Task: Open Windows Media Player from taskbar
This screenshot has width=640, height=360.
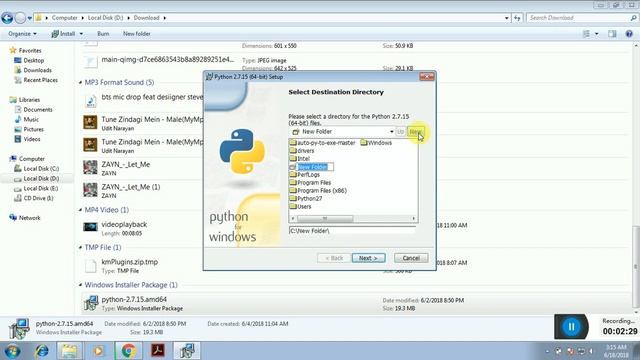Action: tap(98, 351)
